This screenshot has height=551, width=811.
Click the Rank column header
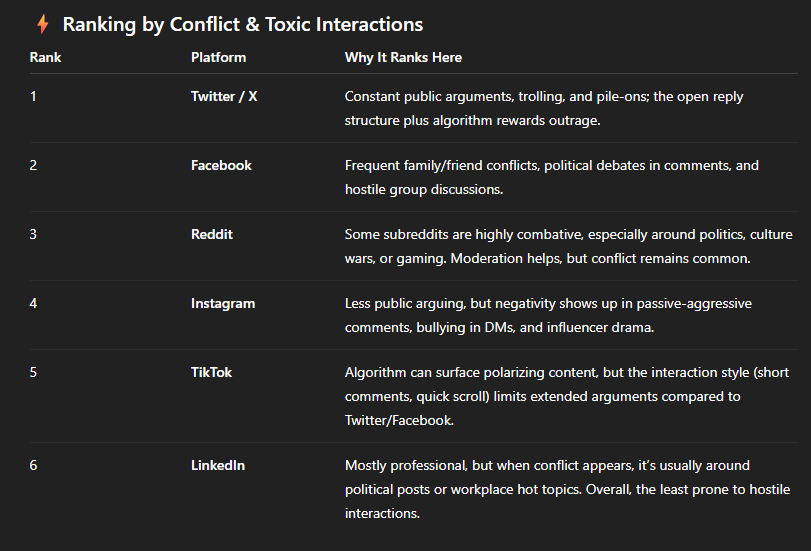coord(45,57)
